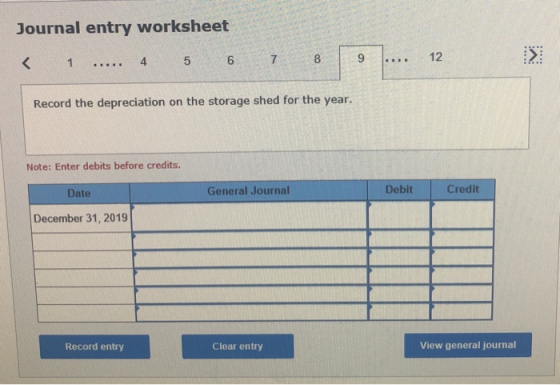Switch to journal entry tab 5
Screen dimensions: 560x385
187,61
